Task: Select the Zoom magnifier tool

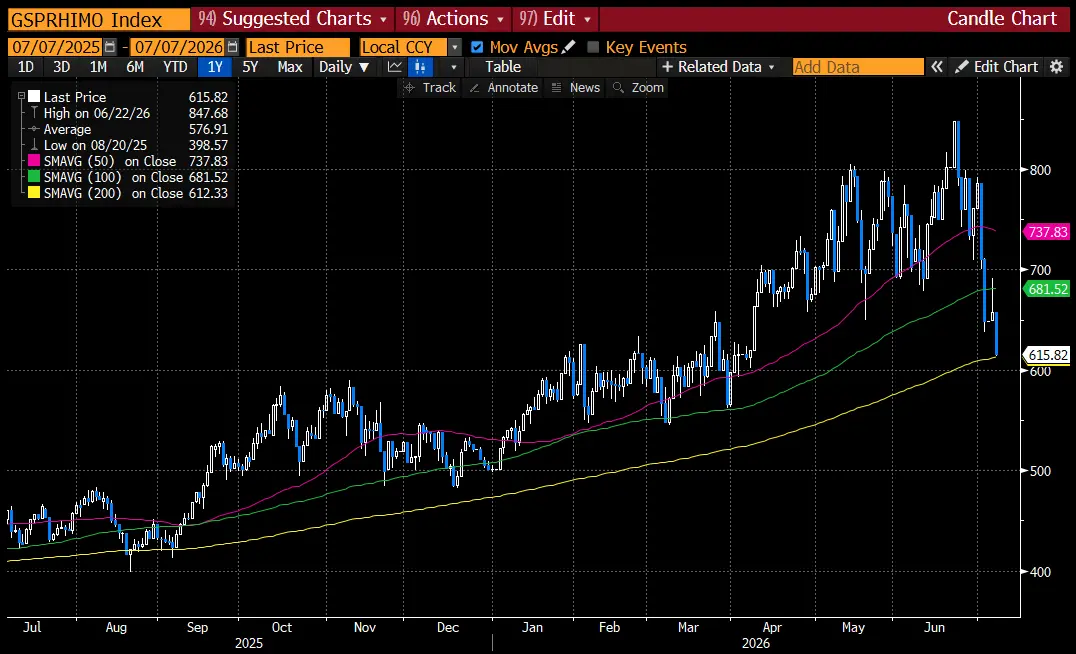Action: tap(638, 87)
